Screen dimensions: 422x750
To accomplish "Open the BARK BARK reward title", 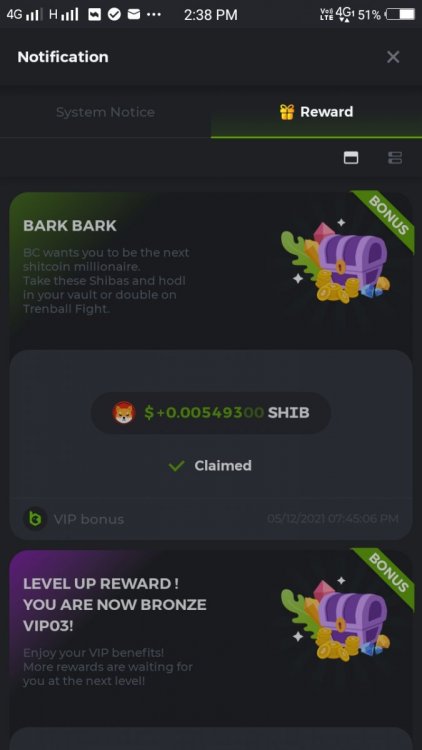I will point(70,226).
